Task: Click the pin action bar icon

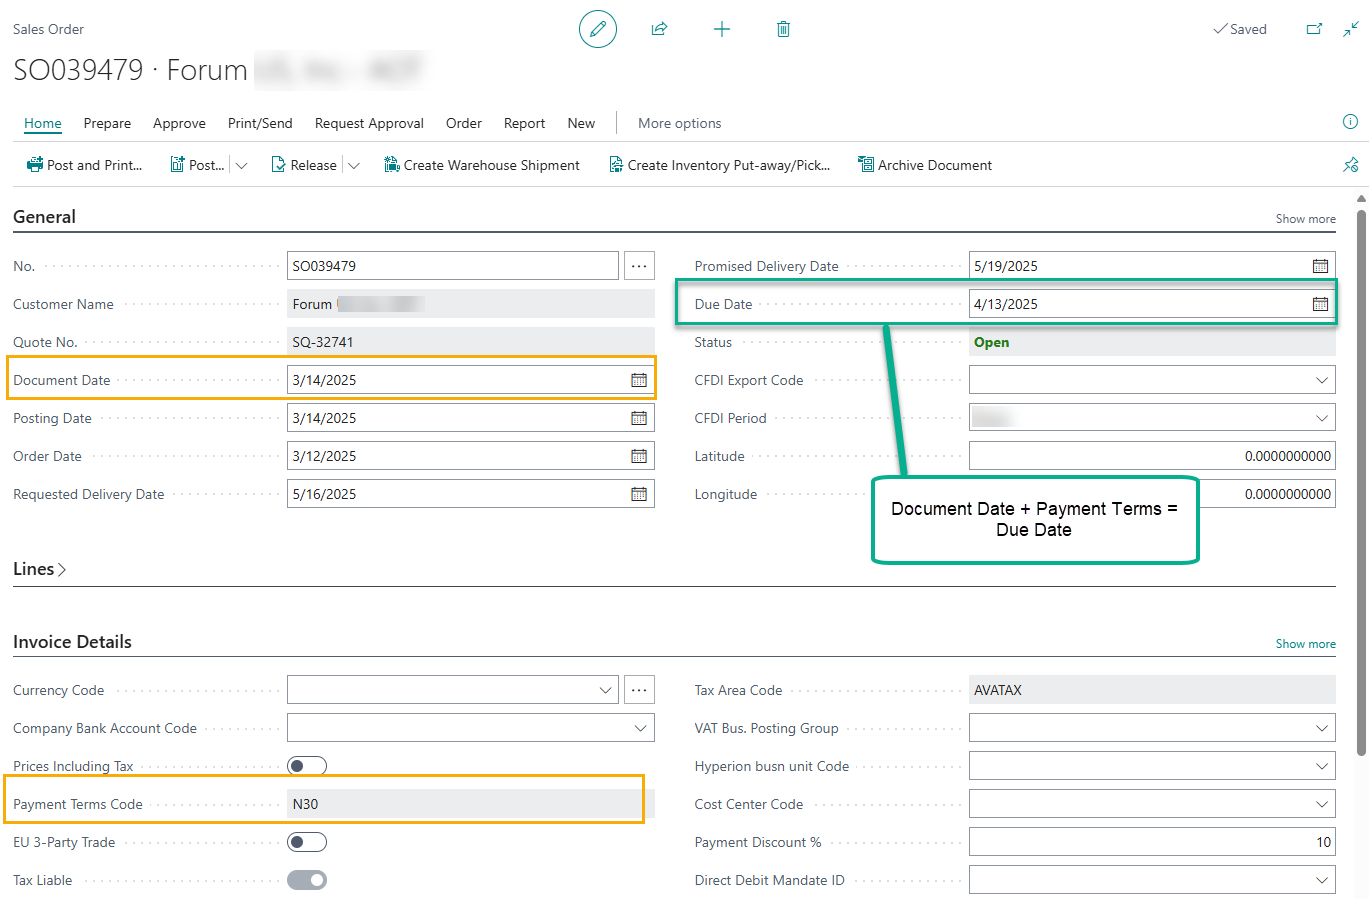Action: pos(1350,165)
